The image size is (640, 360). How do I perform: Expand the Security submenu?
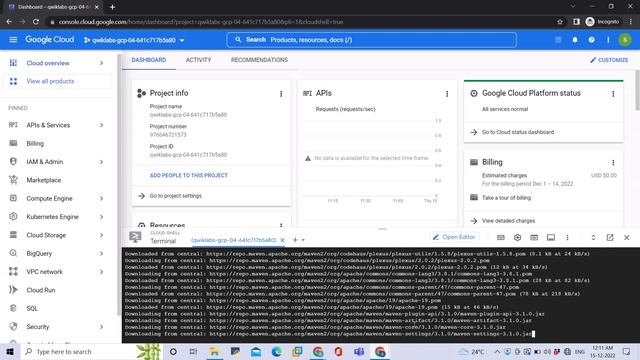click(x=102, y=327)
